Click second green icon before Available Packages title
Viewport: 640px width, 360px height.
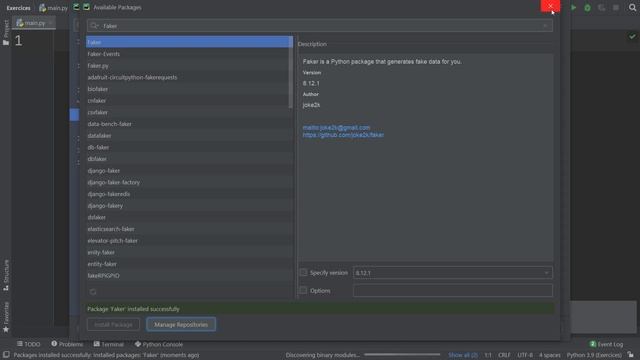click(86, 7)
